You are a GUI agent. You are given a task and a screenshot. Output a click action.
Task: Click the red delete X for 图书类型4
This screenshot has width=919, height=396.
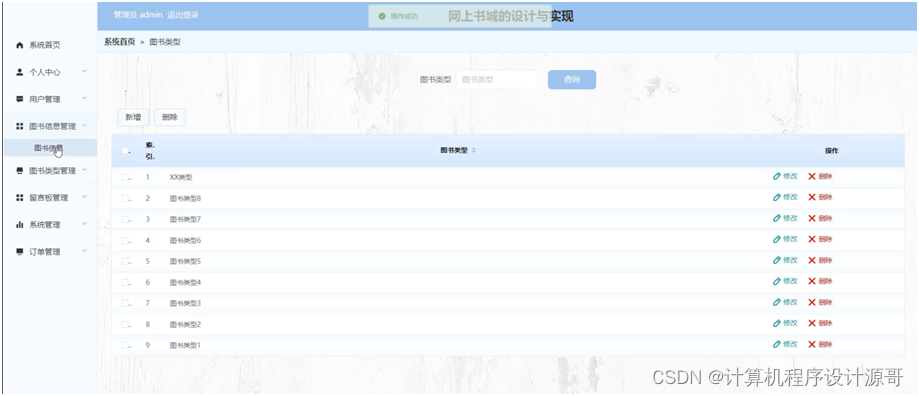point(812,281)
